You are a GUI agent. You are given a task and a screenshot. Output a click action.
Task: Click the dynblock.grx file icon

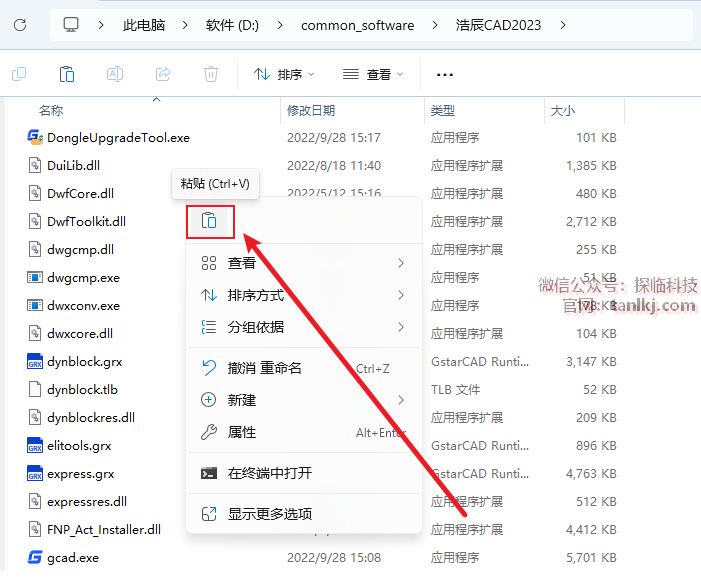35,361
